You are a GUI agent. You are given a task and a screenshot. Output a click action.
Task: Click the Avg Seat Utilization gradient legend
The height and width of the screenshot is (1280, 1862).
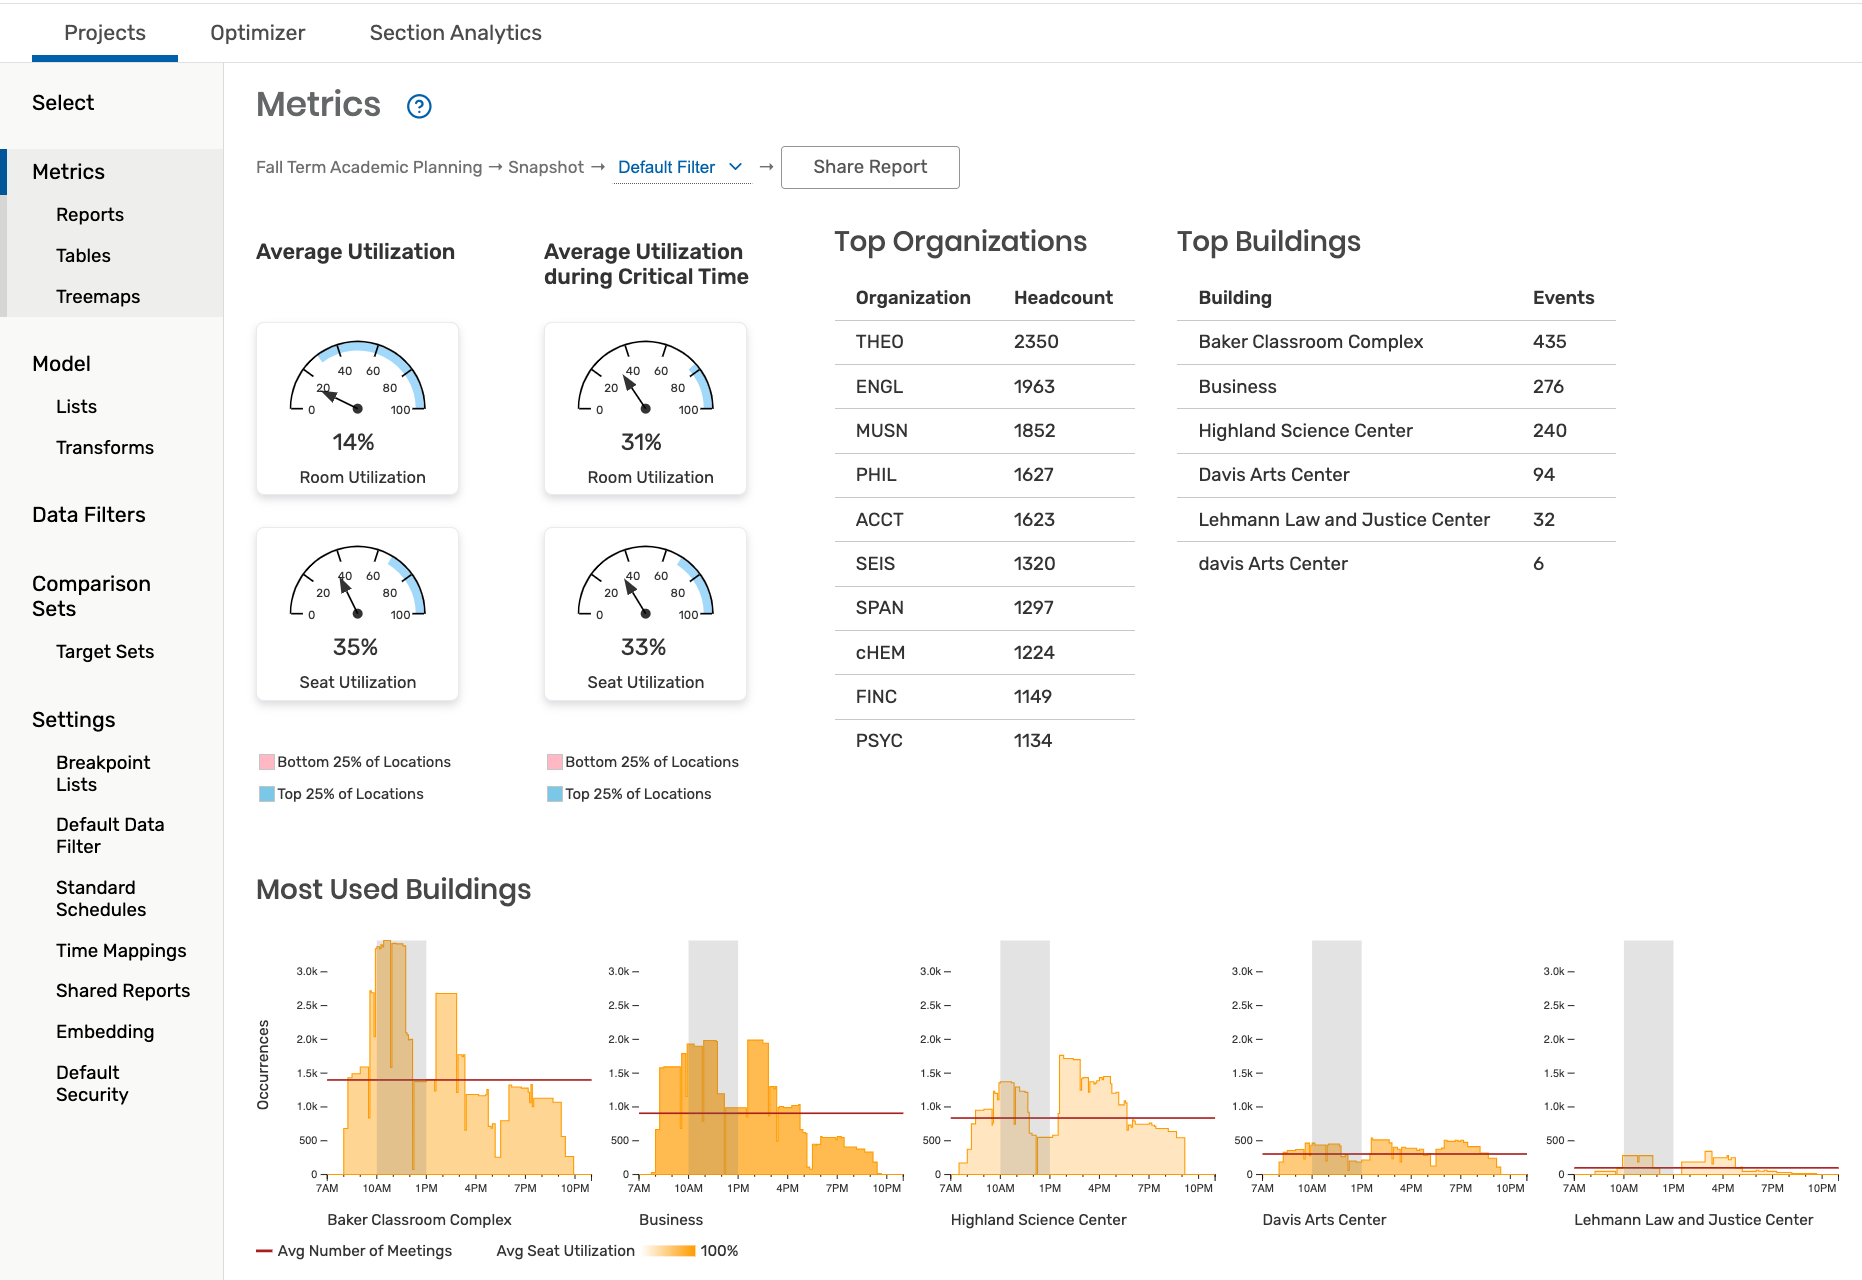[669, 1251]
